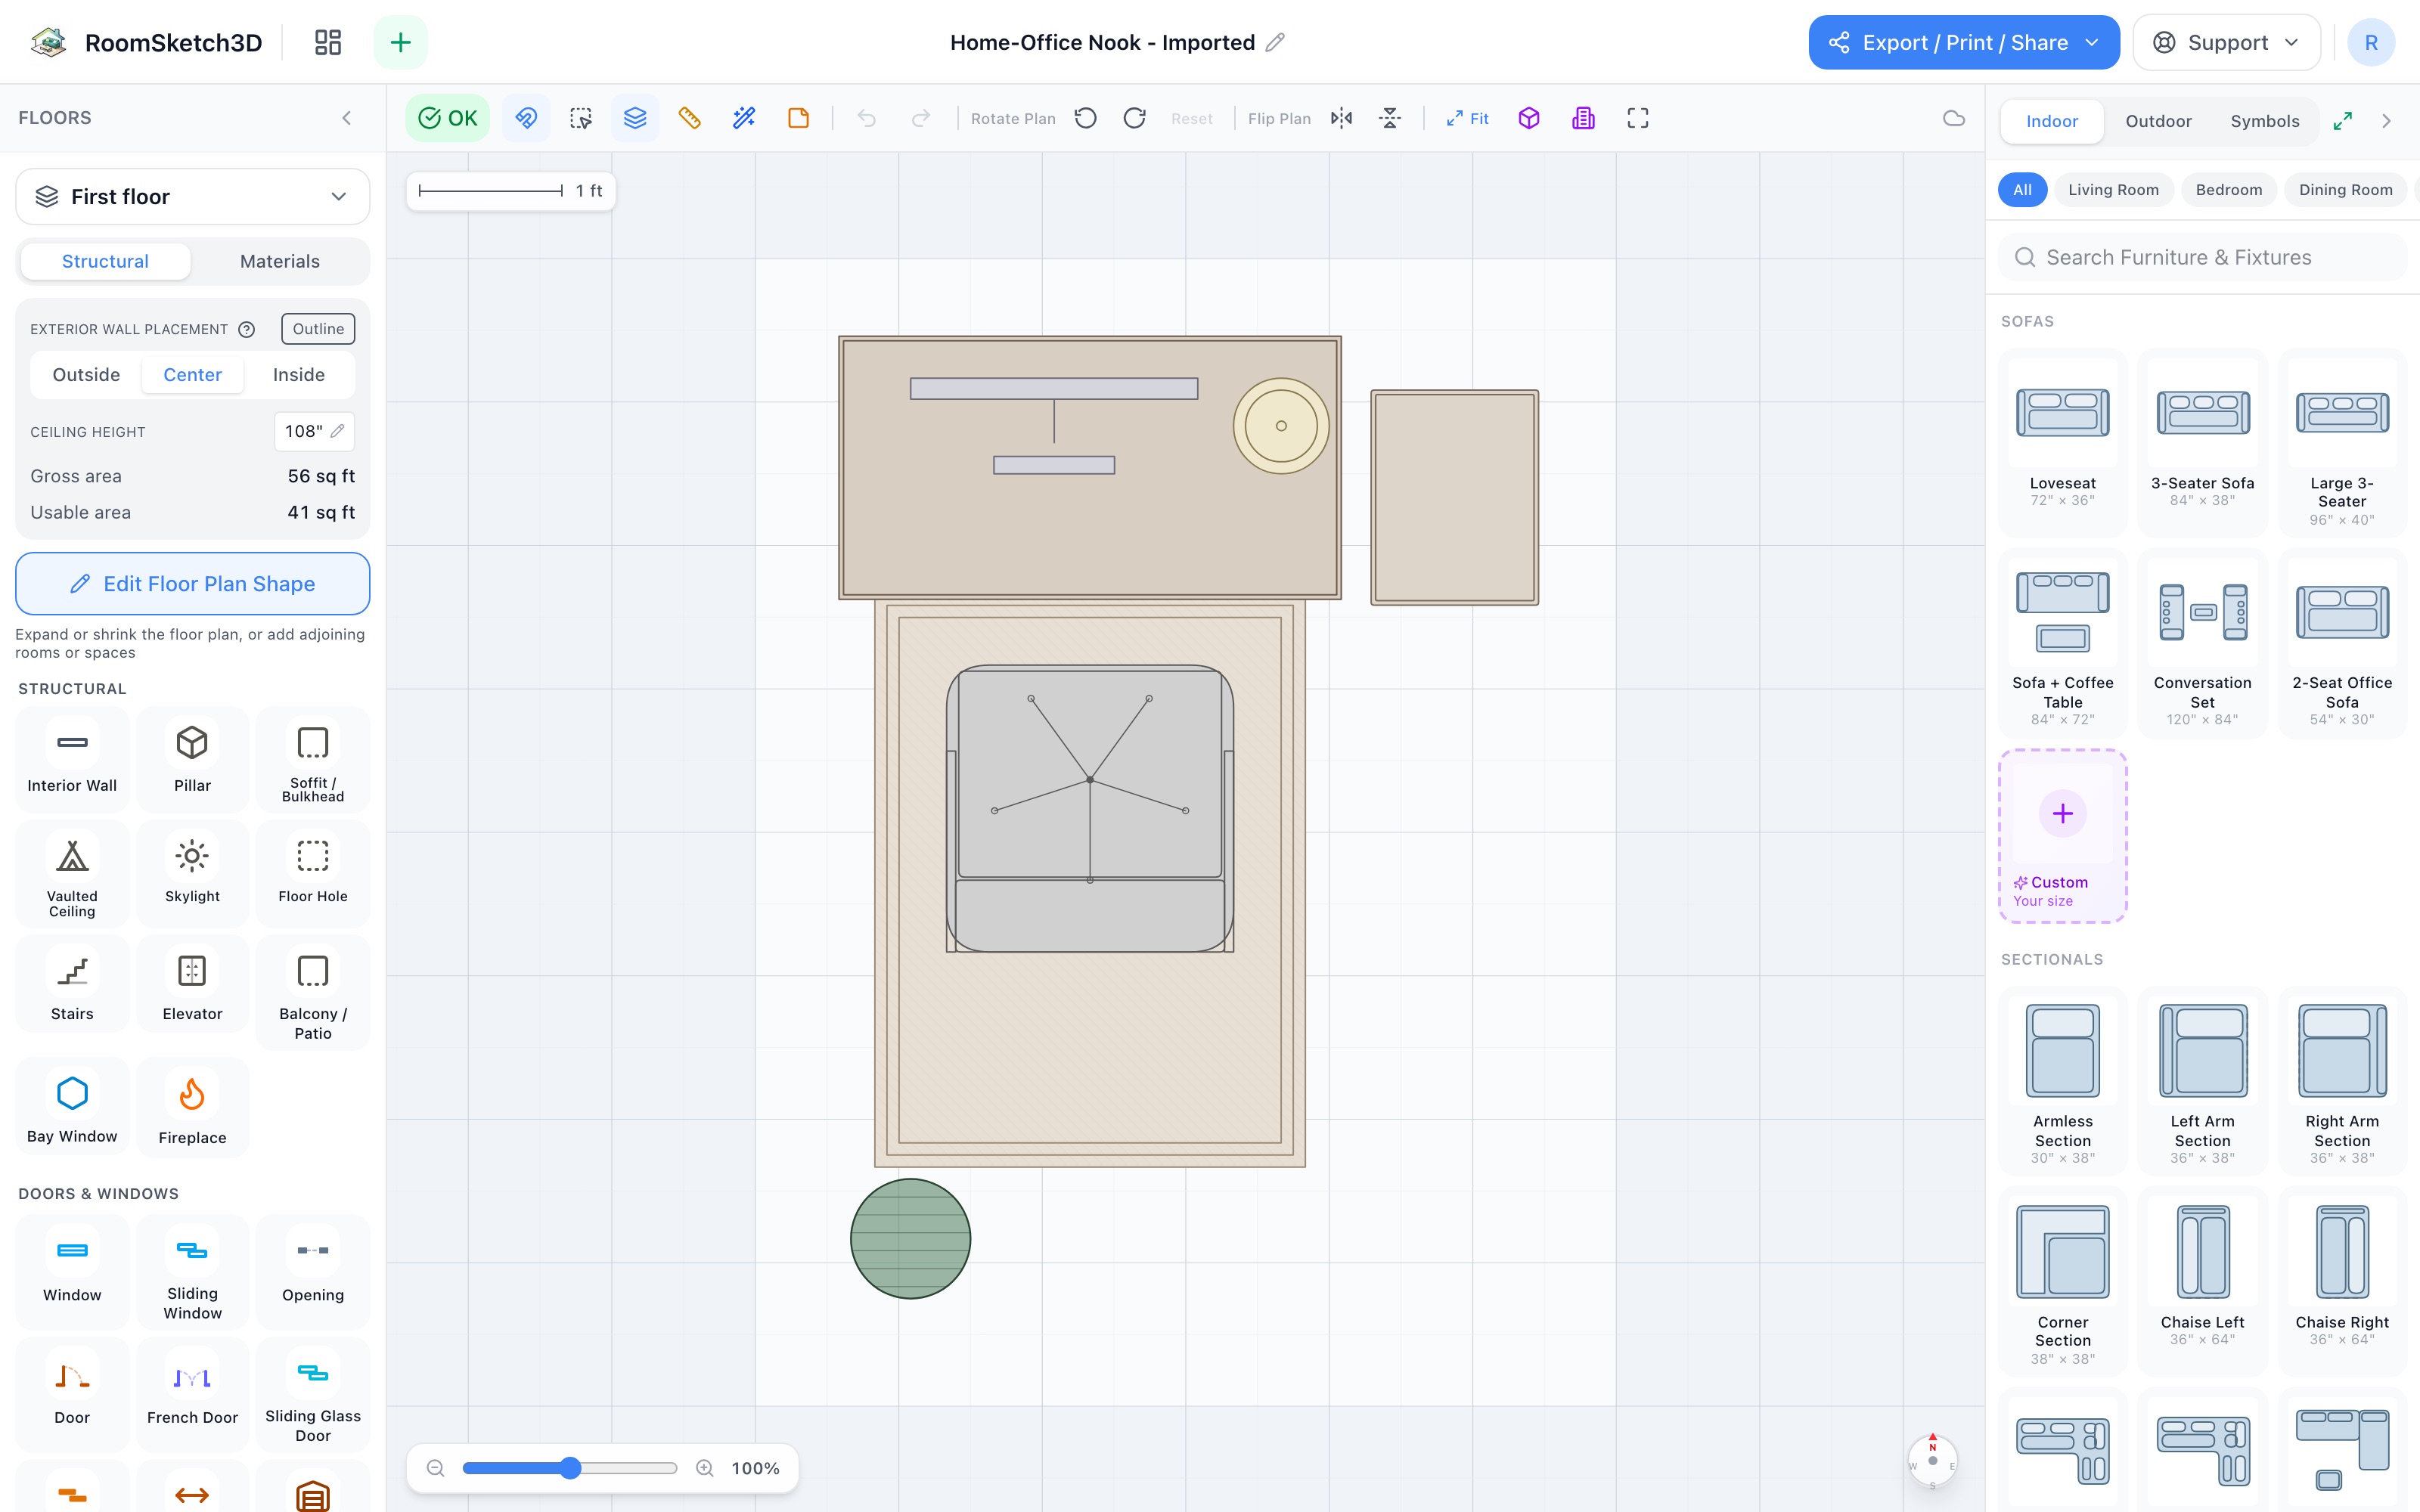This screenshot has width=2420, height=1512.
Task: Redo the last action
Action: tap(921, 118)
